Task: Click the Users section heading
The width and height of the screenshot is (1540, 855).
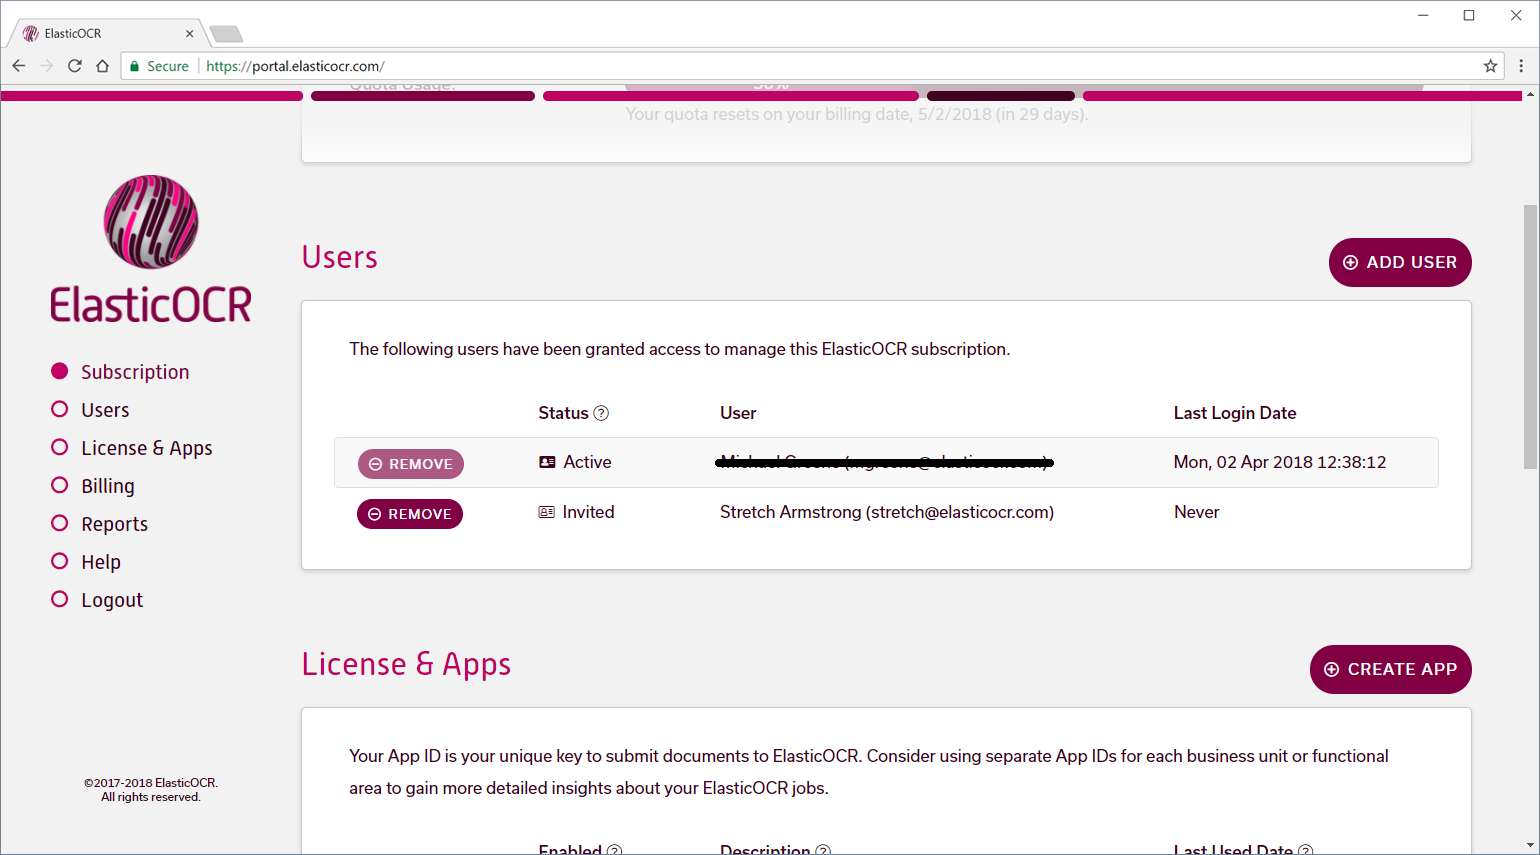Action: (x=340, y=257)
